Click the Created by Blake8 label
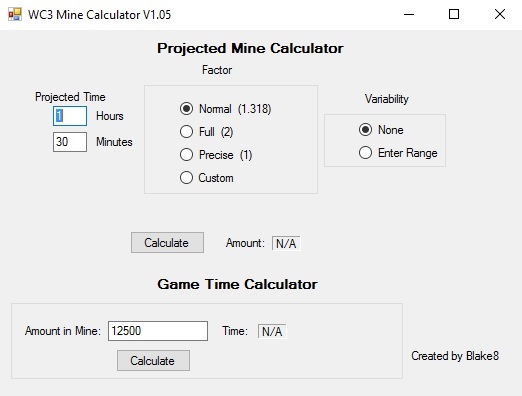The height and width of the screenshot is (396, 522). [x=455, y=356]
